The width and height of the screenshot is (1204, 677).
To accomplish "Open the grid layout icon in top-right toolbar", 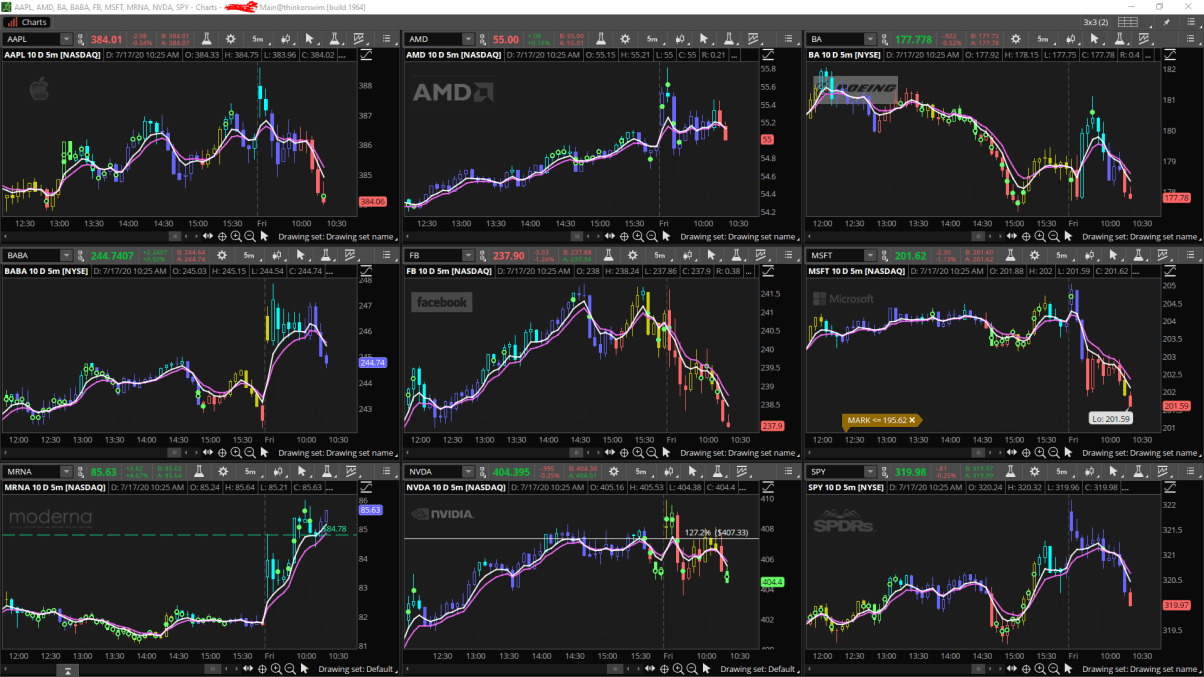I will click(1128, 21).
